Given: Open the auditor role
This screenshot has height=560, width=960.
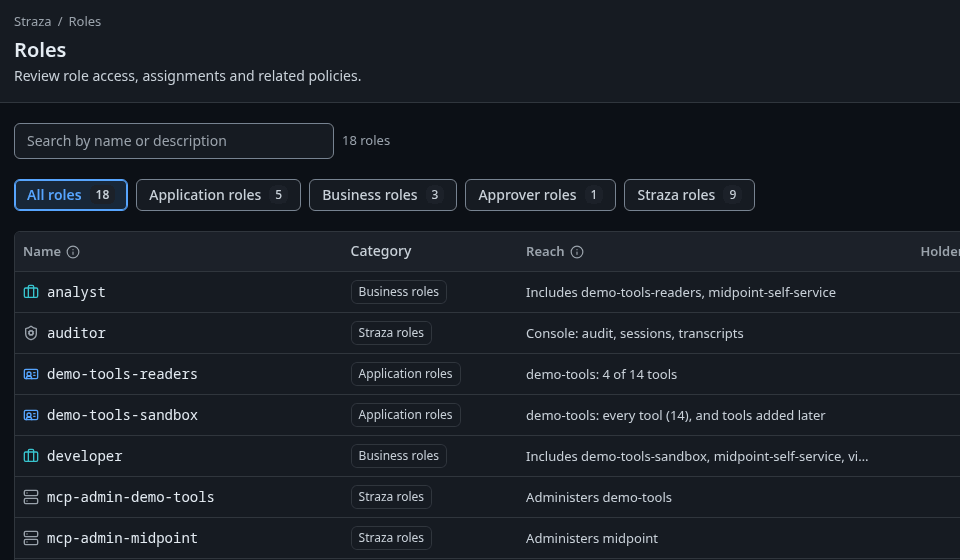Looking at the screenshot, I should point(76,333).
